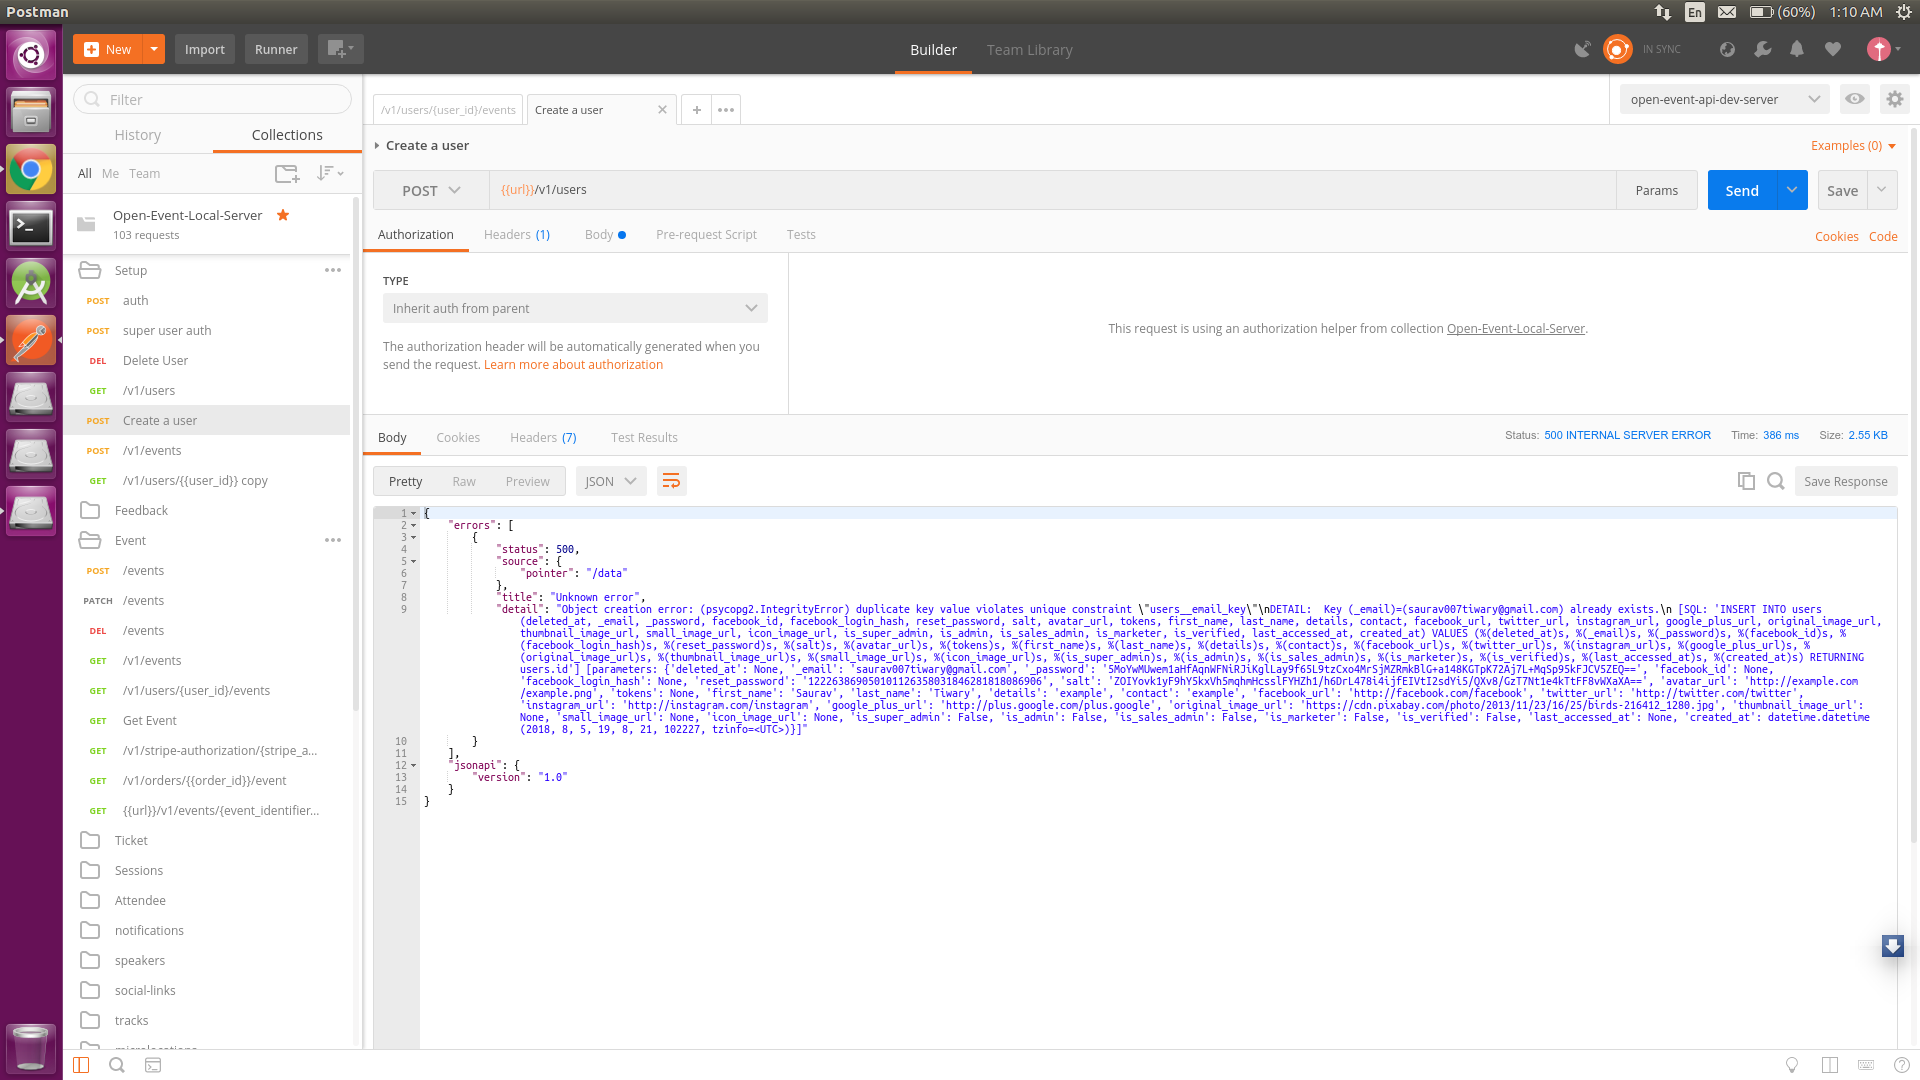Image resolution: width=1920 pixels, height=1080 pixels.
Task: Open tab options three dots menu
Action: [x=726, y=110]
